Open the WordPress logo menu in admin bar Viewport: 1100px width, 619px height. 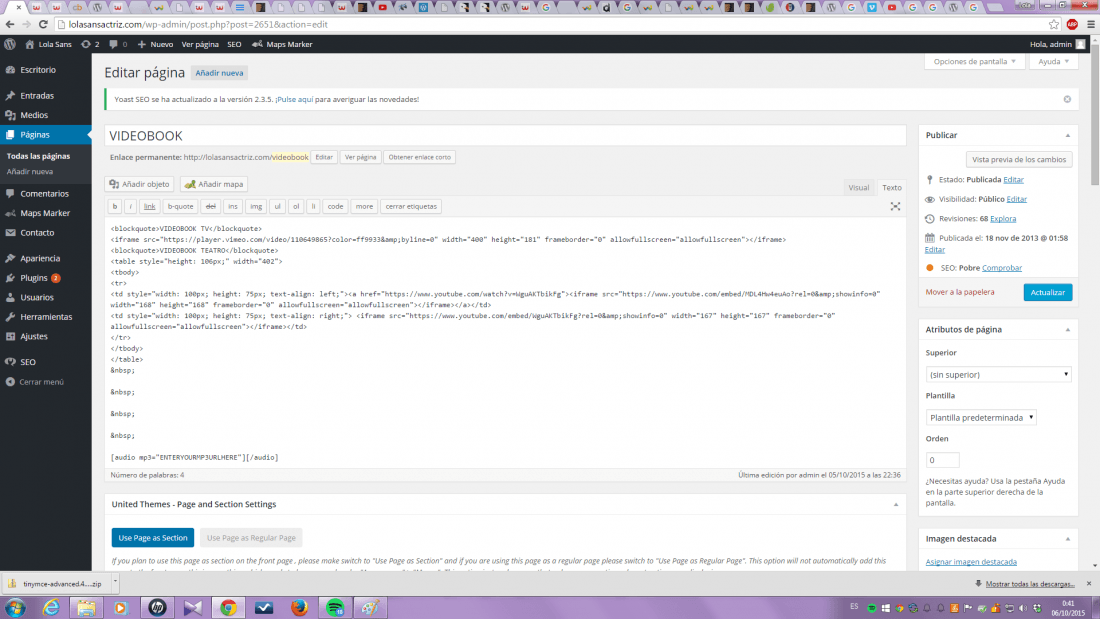click(x=10, y=44)
